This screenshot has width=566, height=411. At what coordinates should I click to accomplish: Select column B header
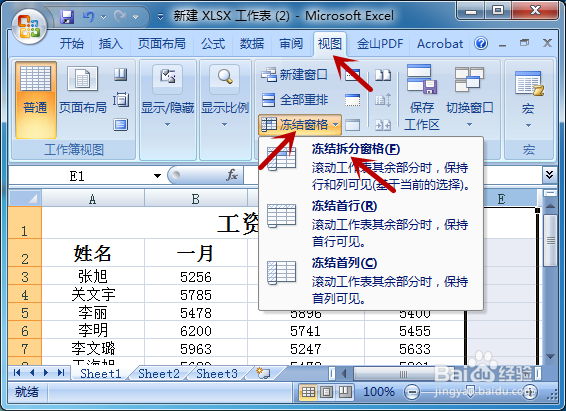pyautogui.click(x=196, y=199)
